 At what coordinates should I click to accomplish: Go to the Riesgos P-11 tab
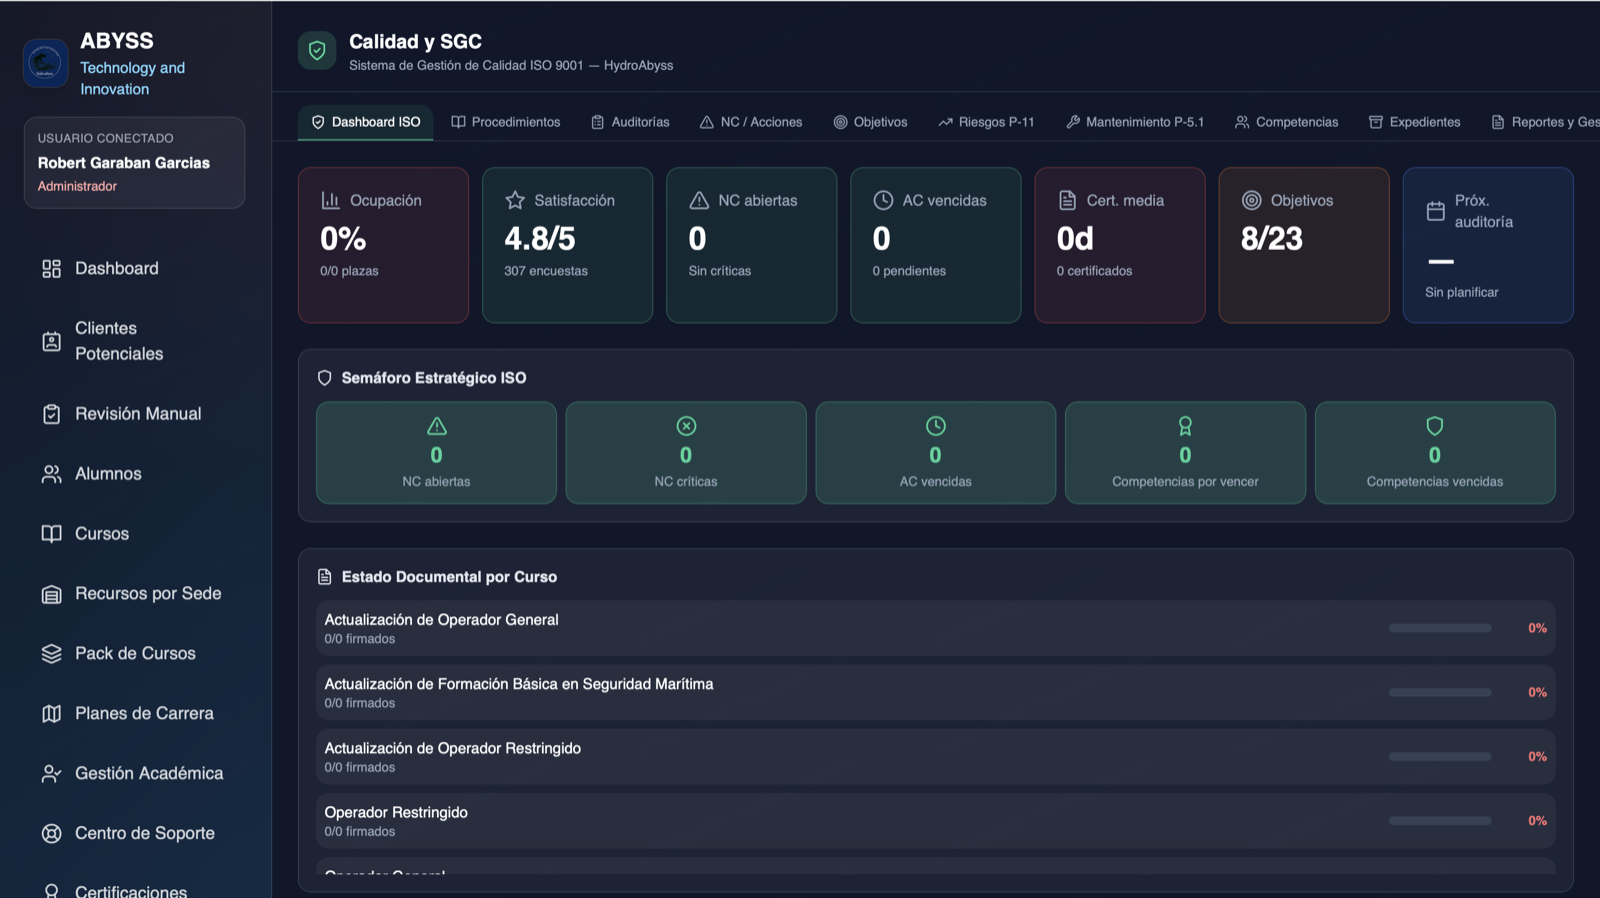click(986, 122)
